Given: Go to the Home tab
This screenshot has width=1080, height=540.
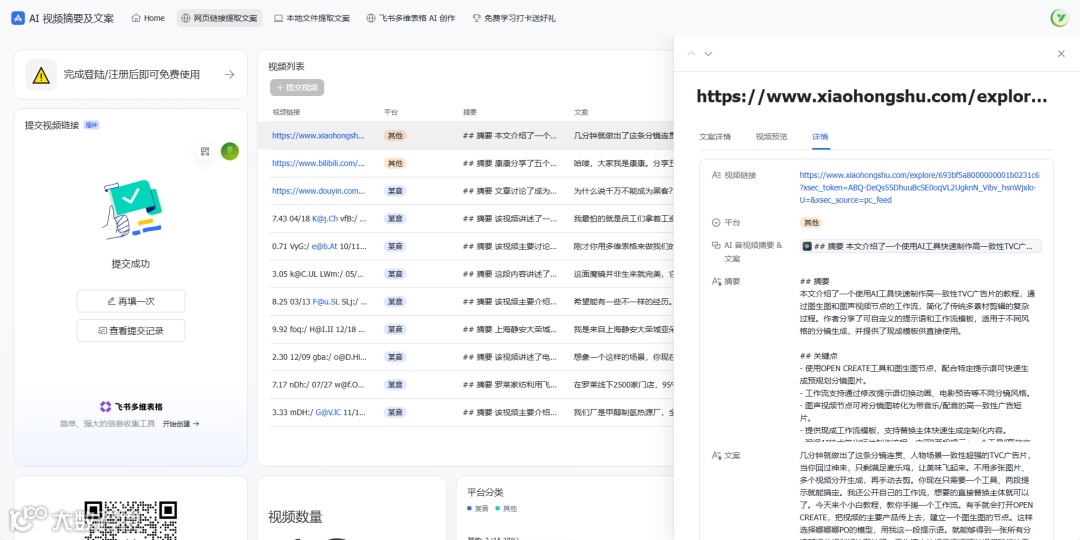Looking at the screenshot, I should point(148,18).
